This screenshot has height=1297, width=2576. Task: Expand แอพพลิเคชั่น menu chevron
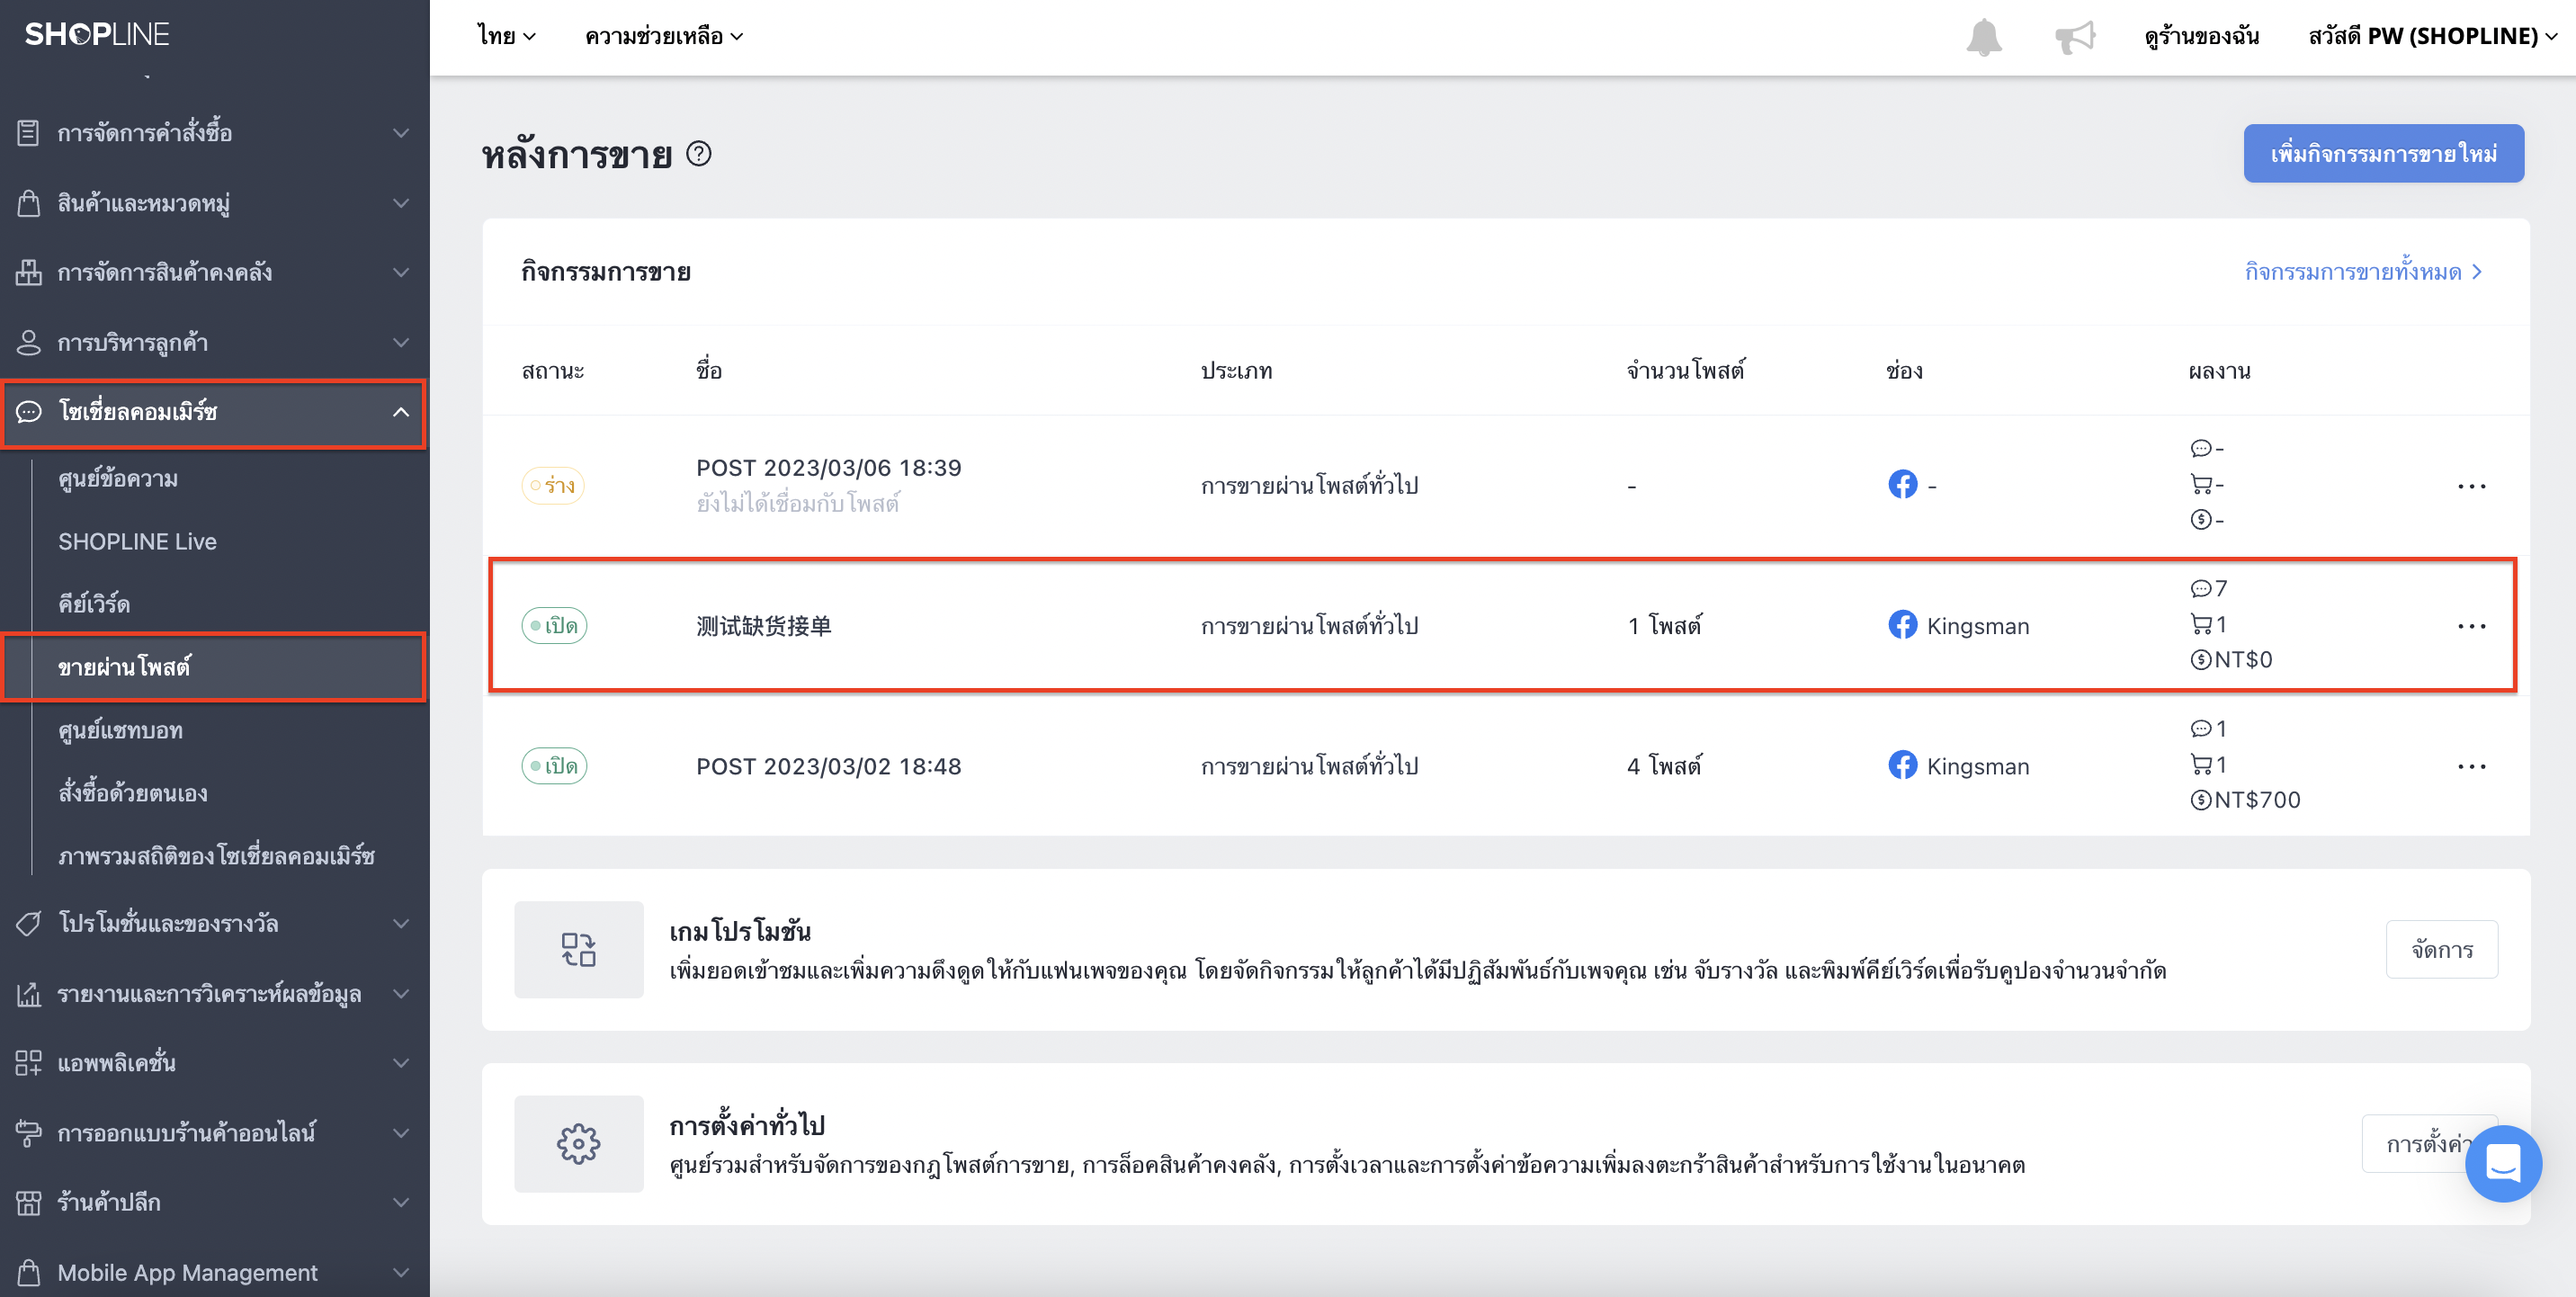401,1062
